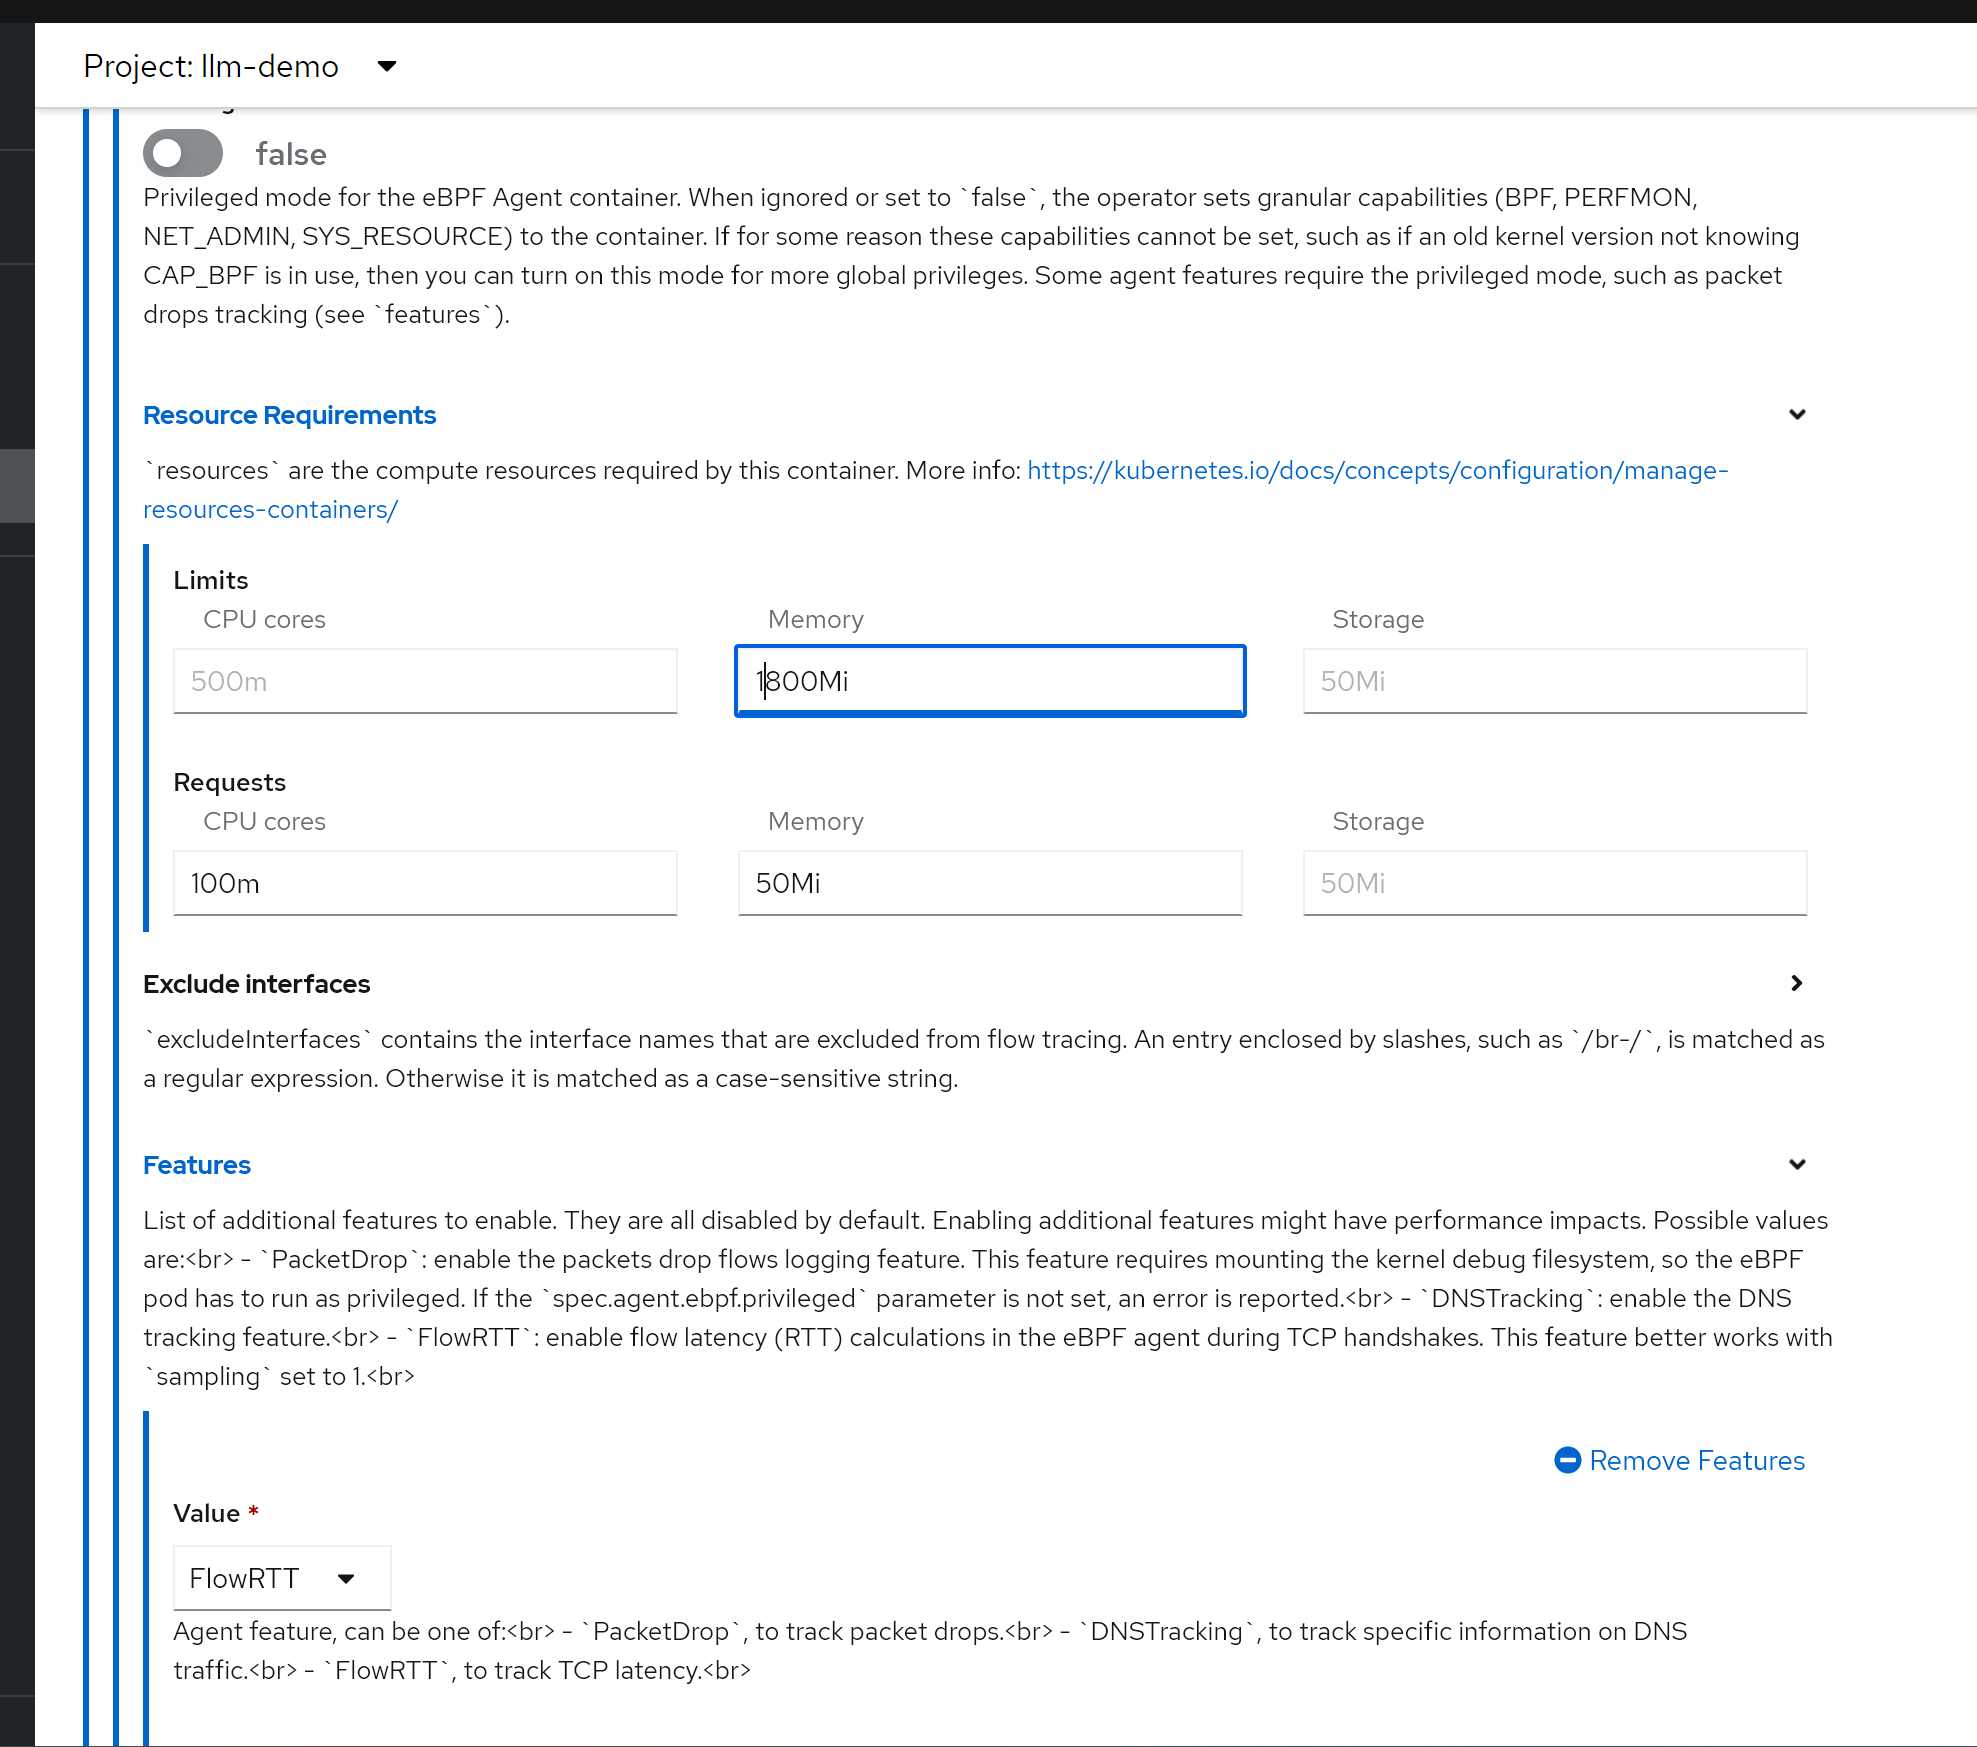Click the Requests CPU cores field
This screenshot has width=1977, height=1747.
click(425, 883)
